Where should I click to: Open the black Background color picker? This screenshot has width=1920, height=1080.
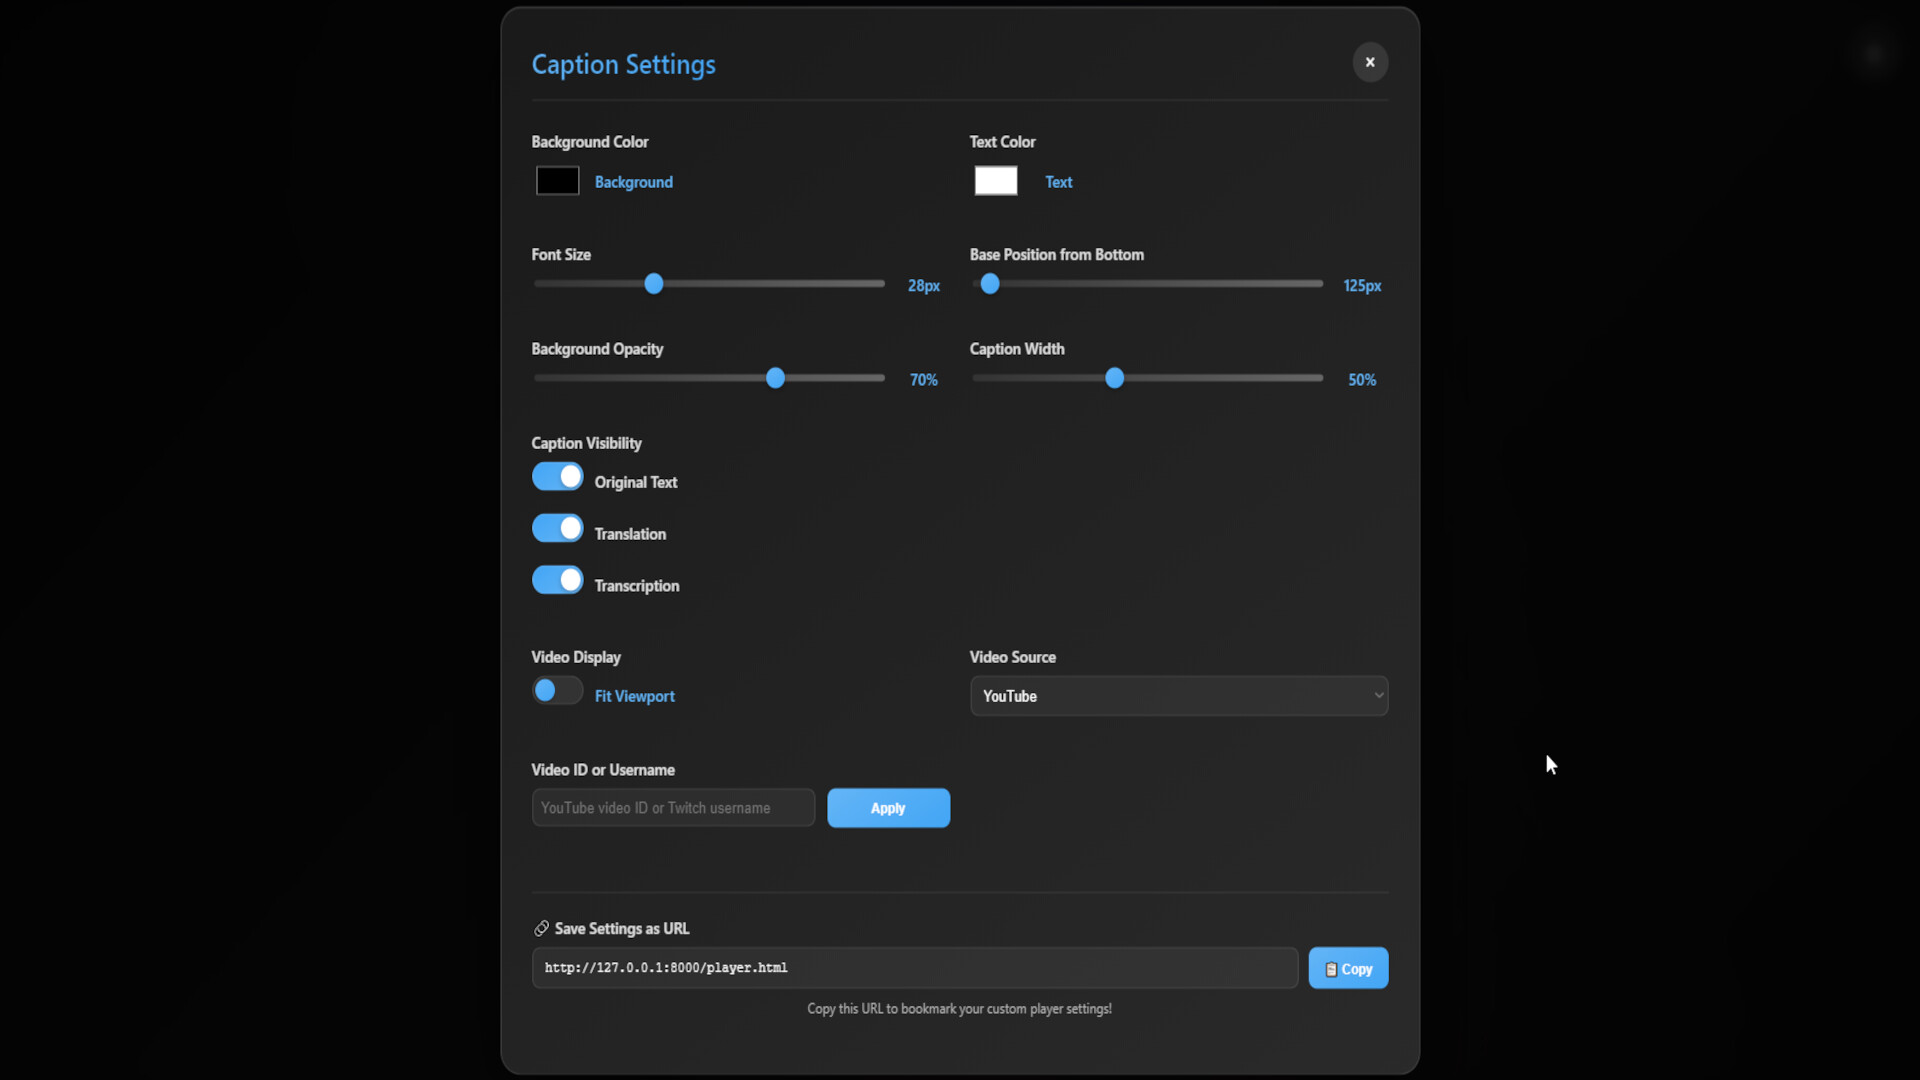click(x=557, y=180)
